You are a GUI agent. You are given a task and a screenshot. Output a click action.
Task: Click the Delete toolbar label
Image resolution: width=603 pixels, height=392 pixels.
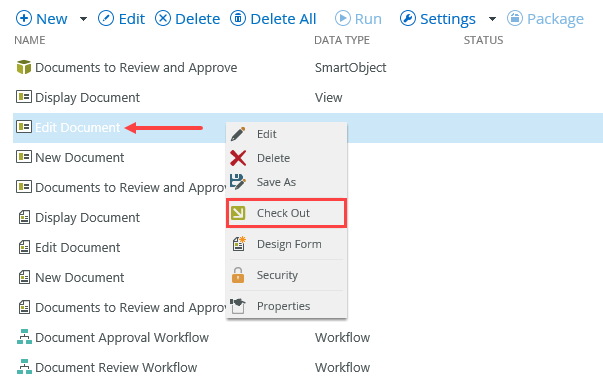coord(198,18)
